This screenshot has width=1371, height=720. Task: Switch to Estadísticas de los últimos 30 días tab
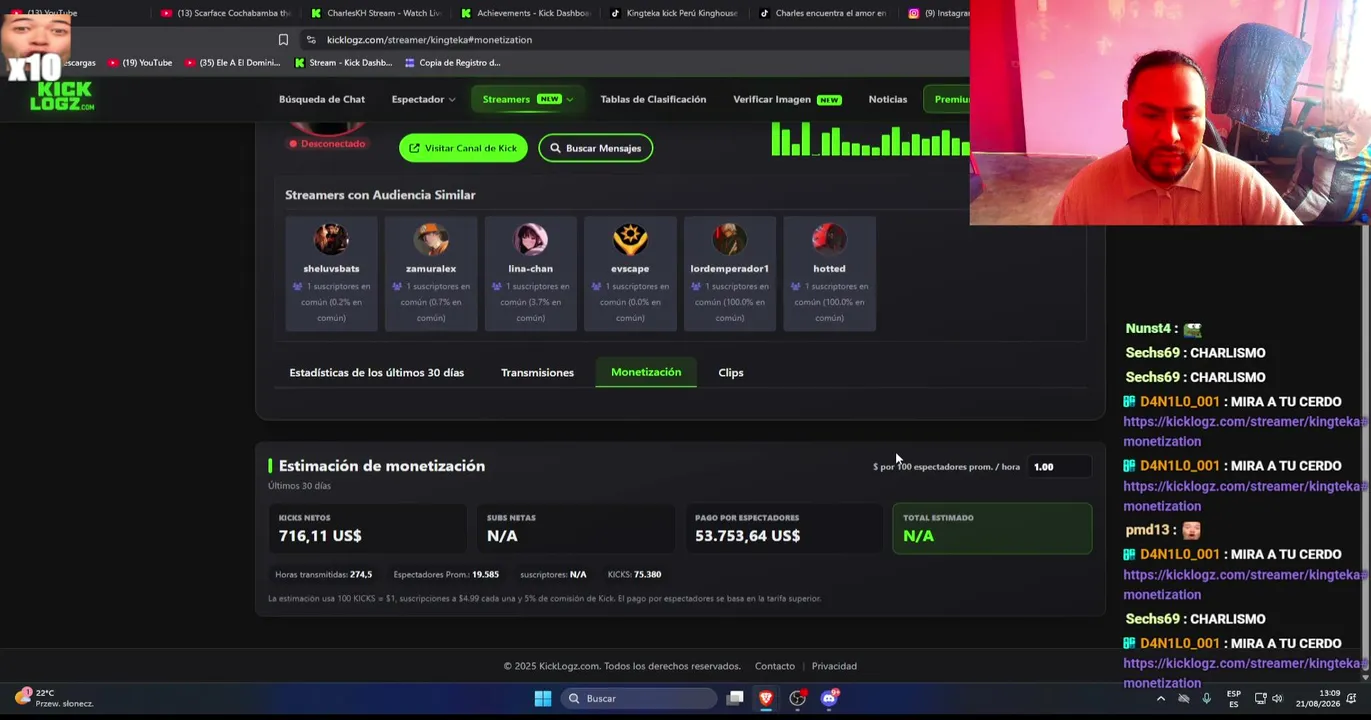(x=377, y=373)
